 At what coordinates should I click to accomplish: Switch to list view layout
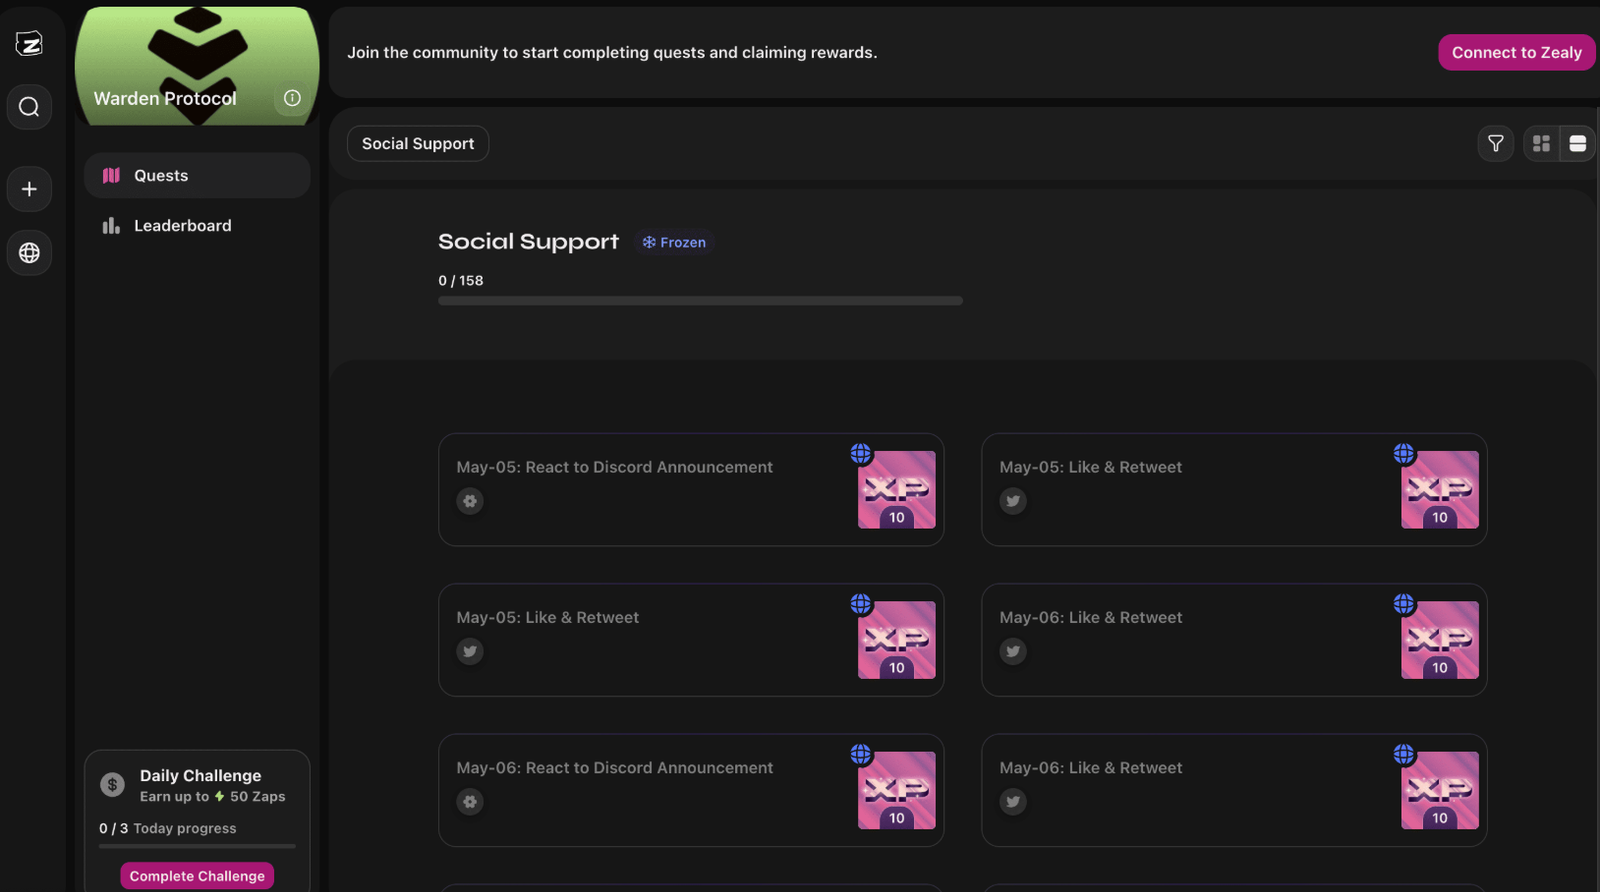1577,144
